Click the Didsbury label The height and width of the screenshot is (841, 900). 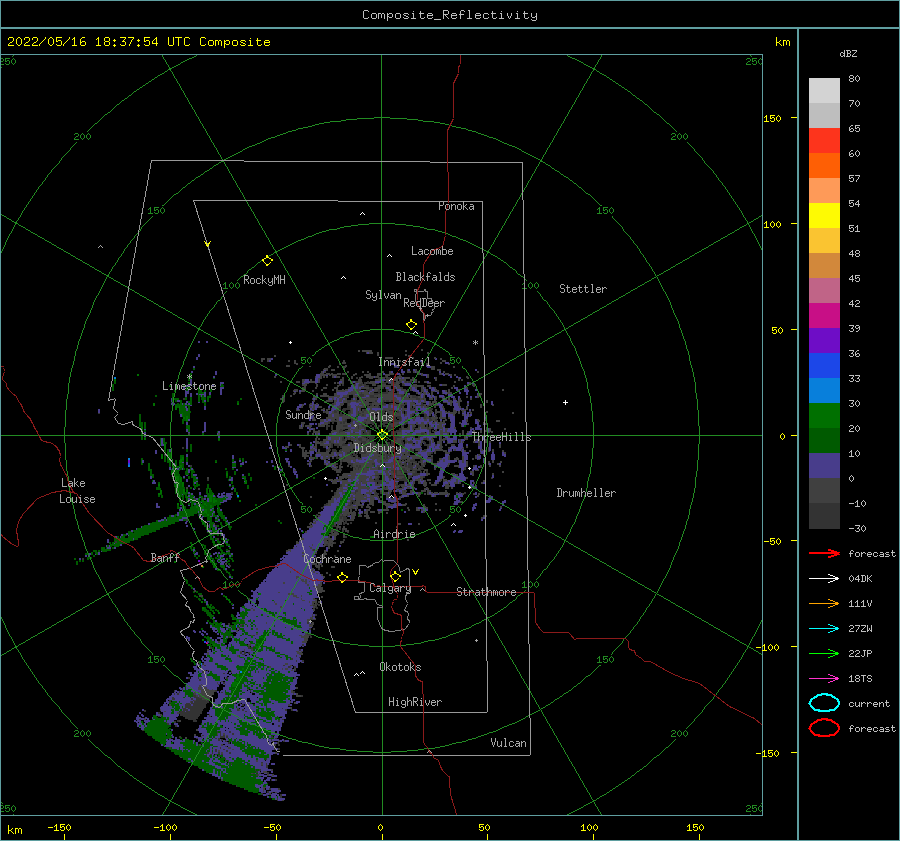378,448
